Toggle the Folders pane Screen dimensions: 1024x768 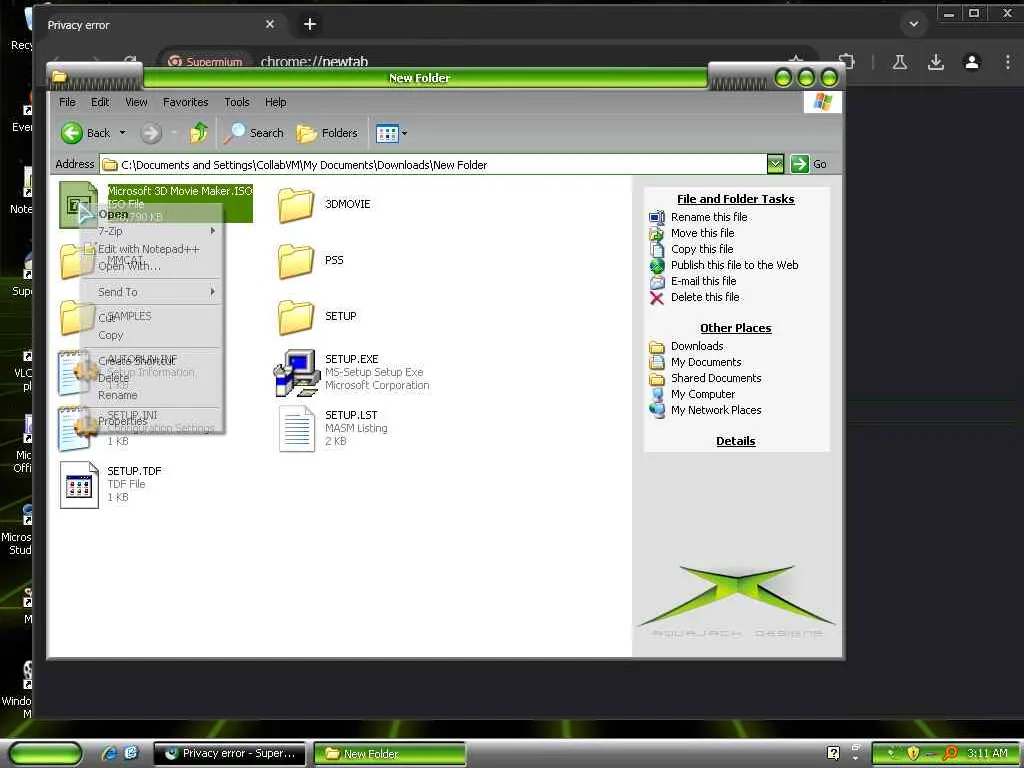(x=327, y=133)
